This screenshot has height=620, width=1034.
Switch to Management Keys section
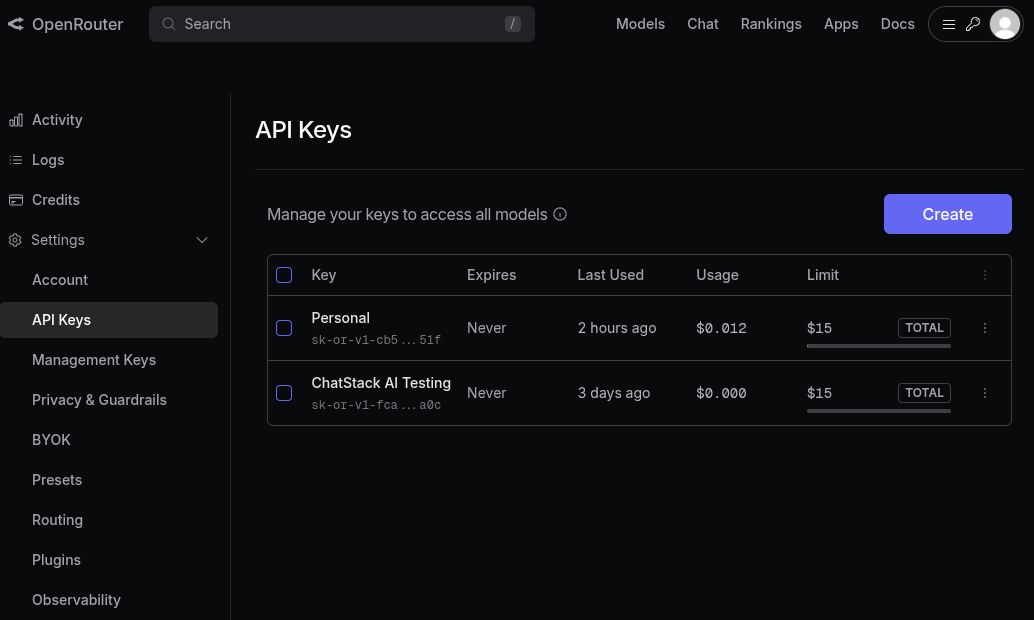click(93, 360)
